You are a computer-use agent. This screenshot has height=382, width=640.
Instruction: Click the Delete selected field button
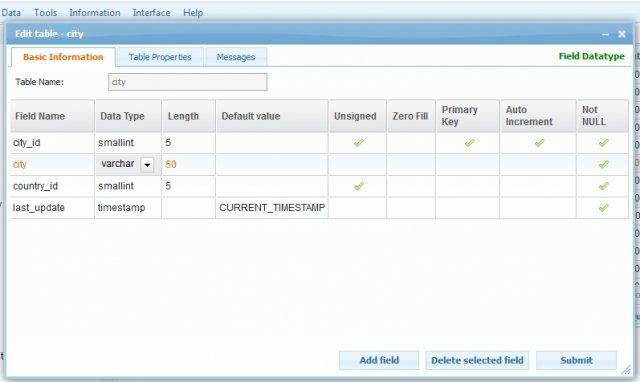click(x=477, y=360)
